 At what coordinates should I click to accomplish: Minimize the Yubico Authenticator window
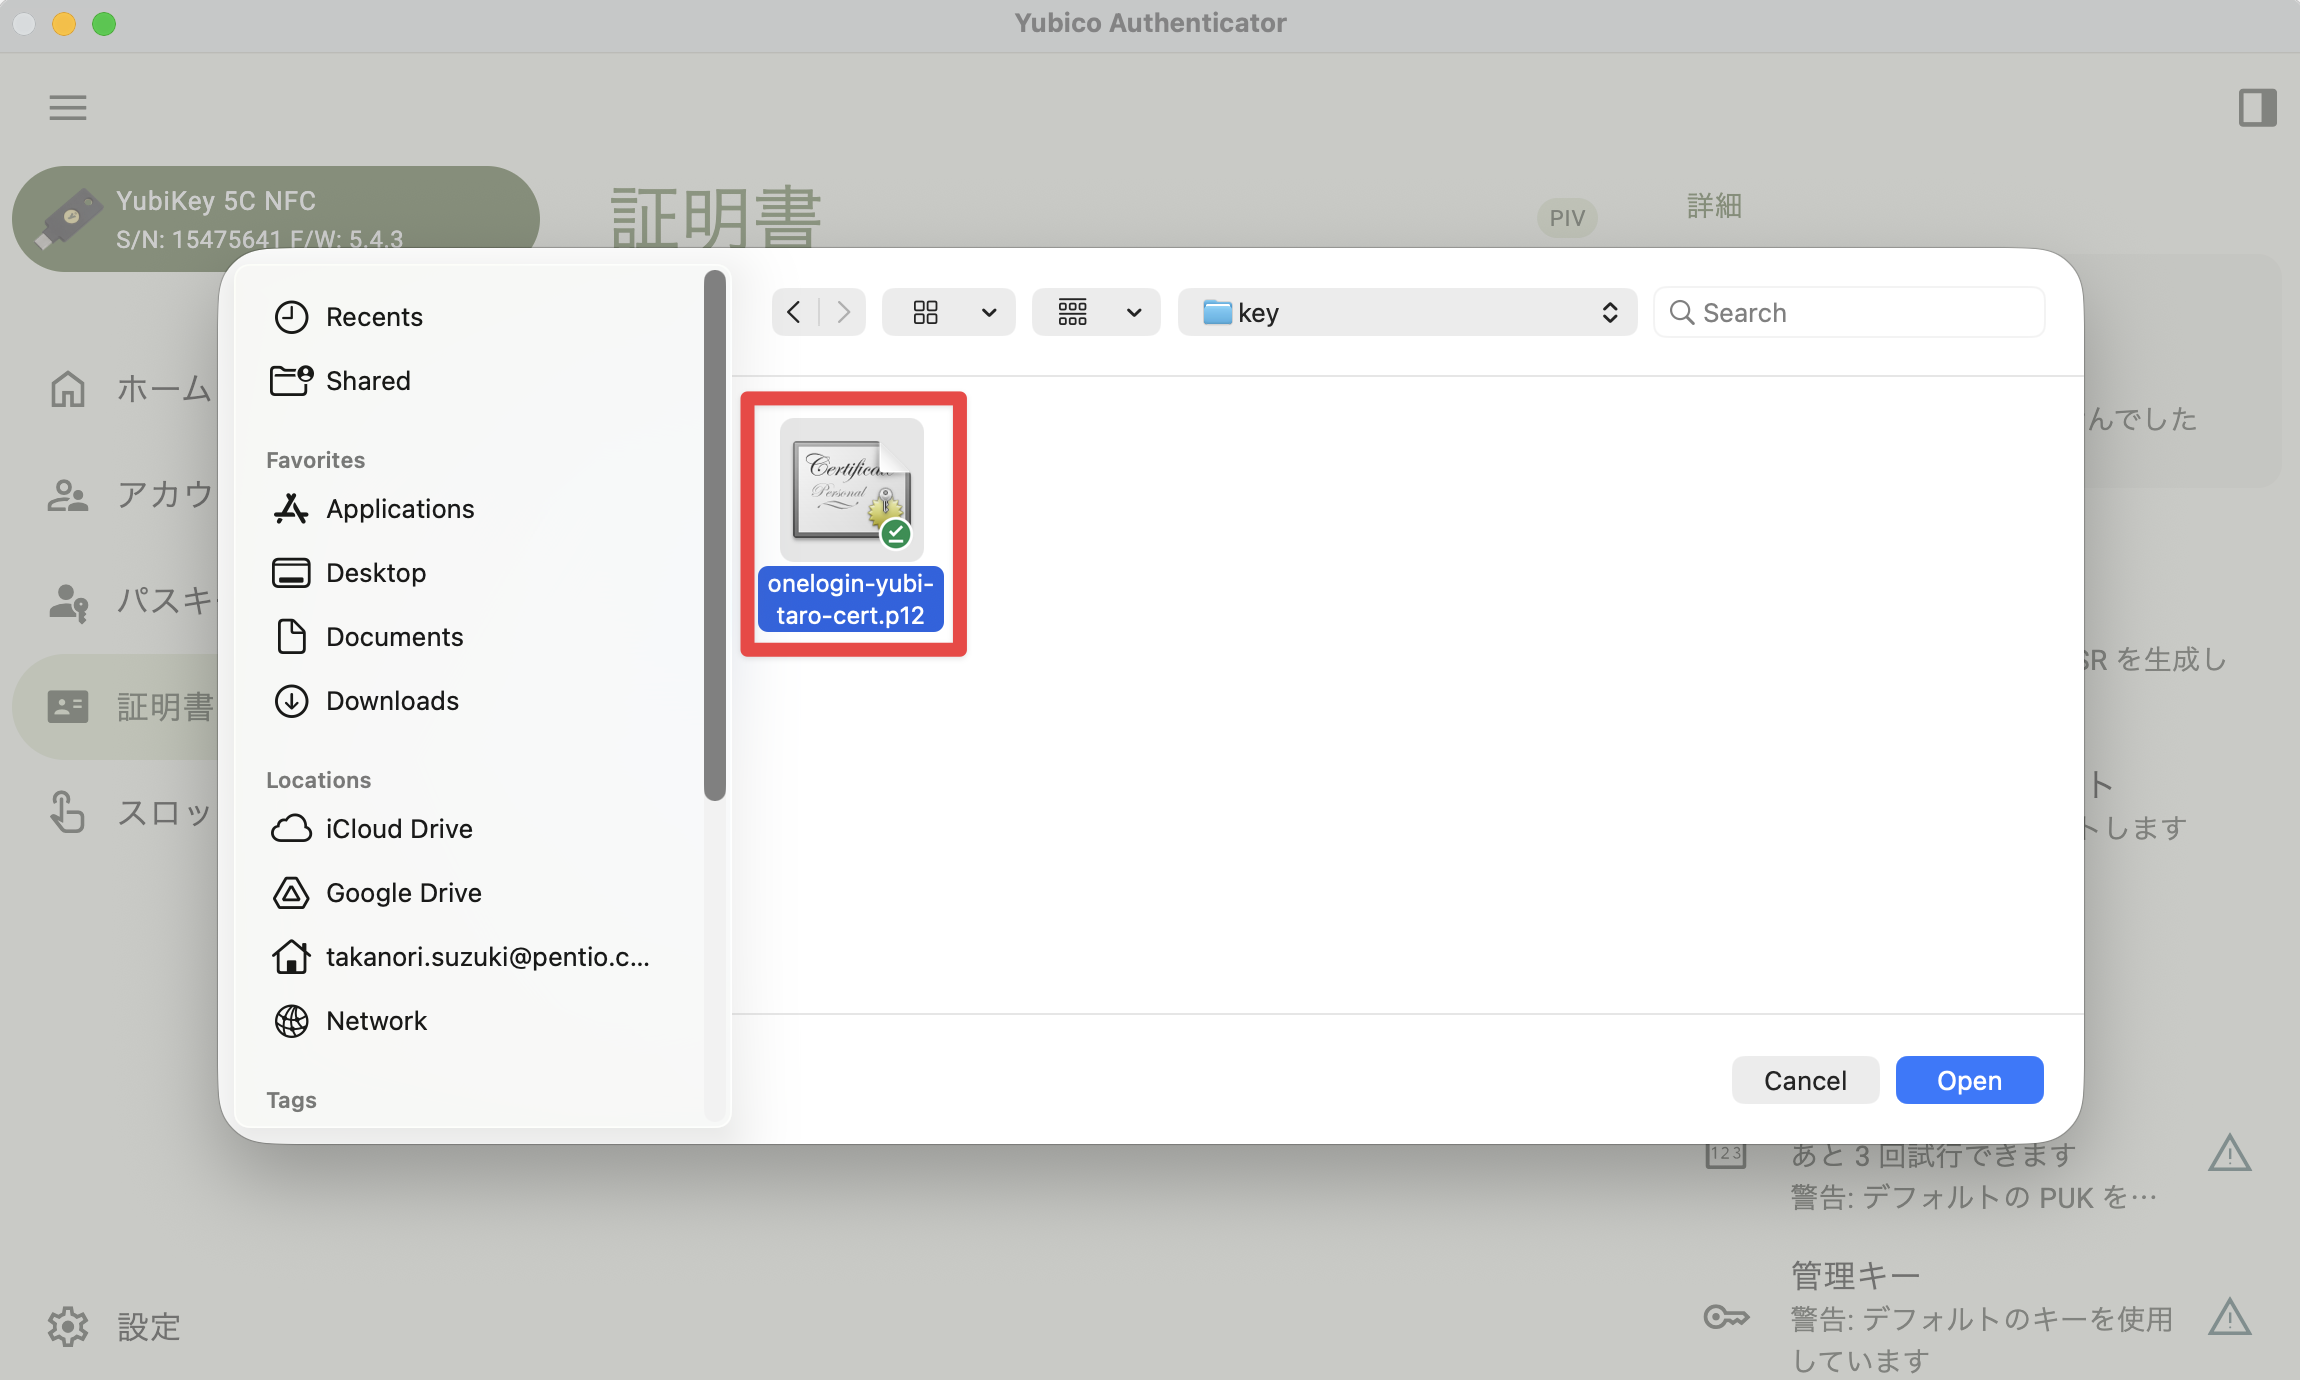pos(64,24)
